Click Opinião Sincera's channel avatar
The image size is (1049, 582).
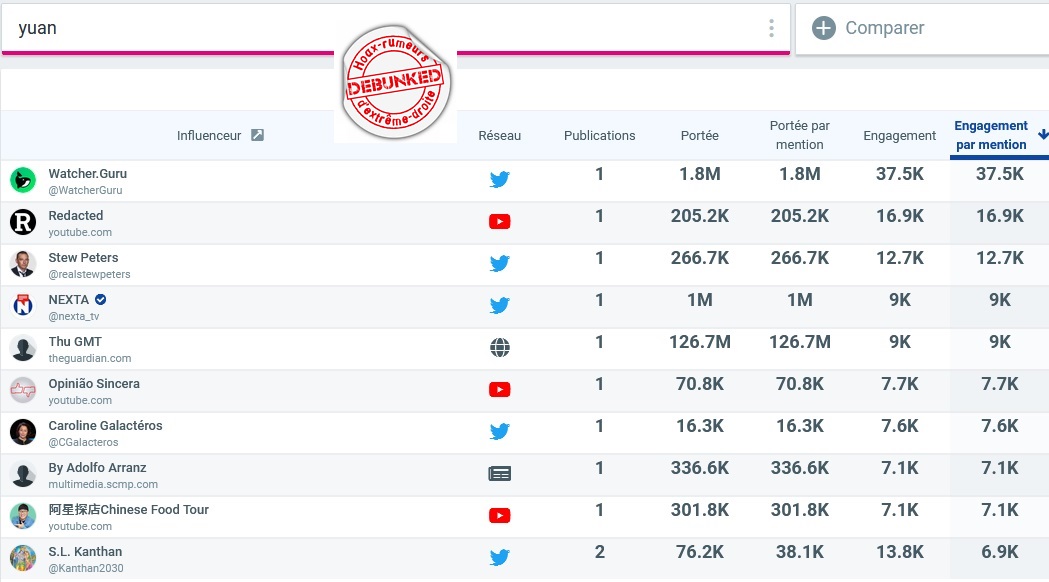coord(23,390)
